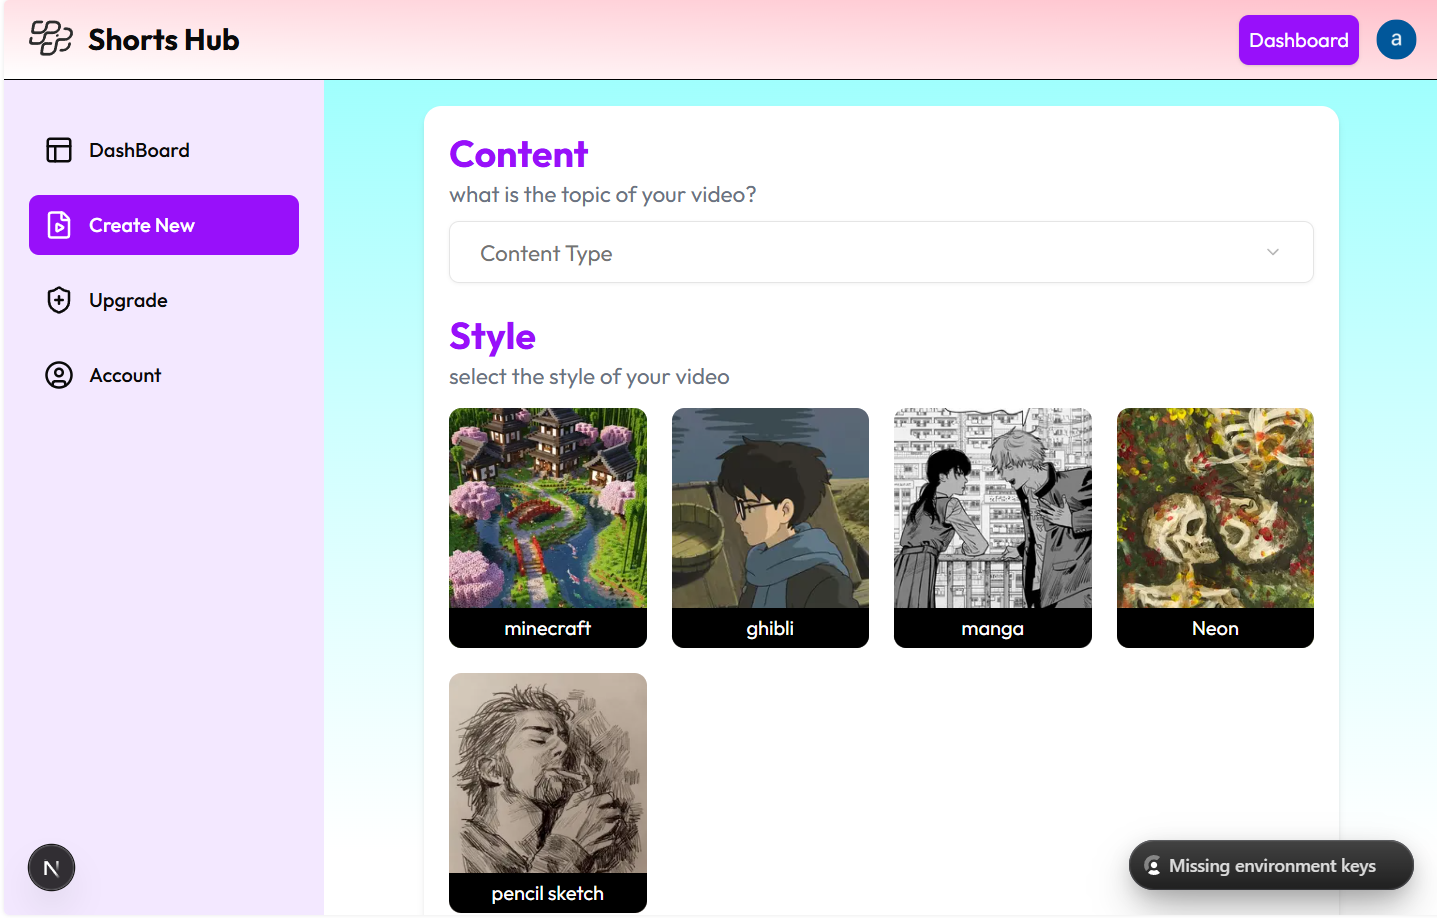Select the Neon style card

1215,527
